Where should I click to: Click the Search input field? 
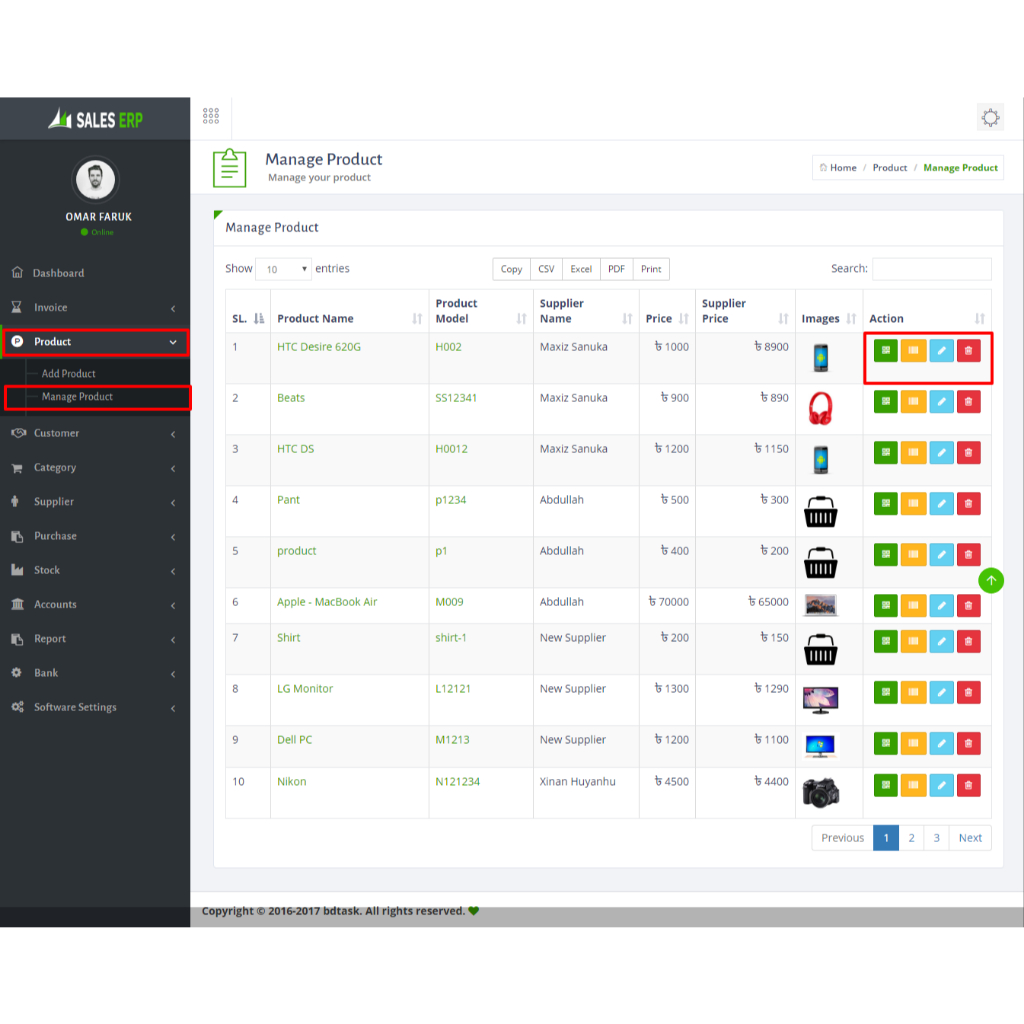point(931,269)
